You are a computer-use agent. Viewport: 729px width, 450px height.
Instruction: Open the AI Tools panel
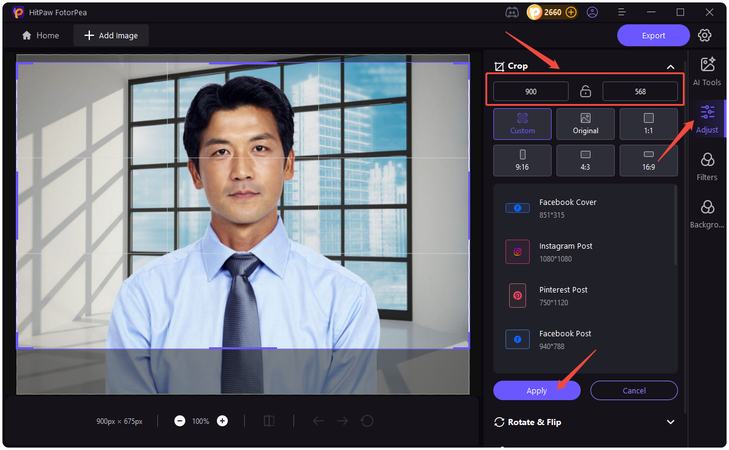pyautogui.click(x=707, y=72)
